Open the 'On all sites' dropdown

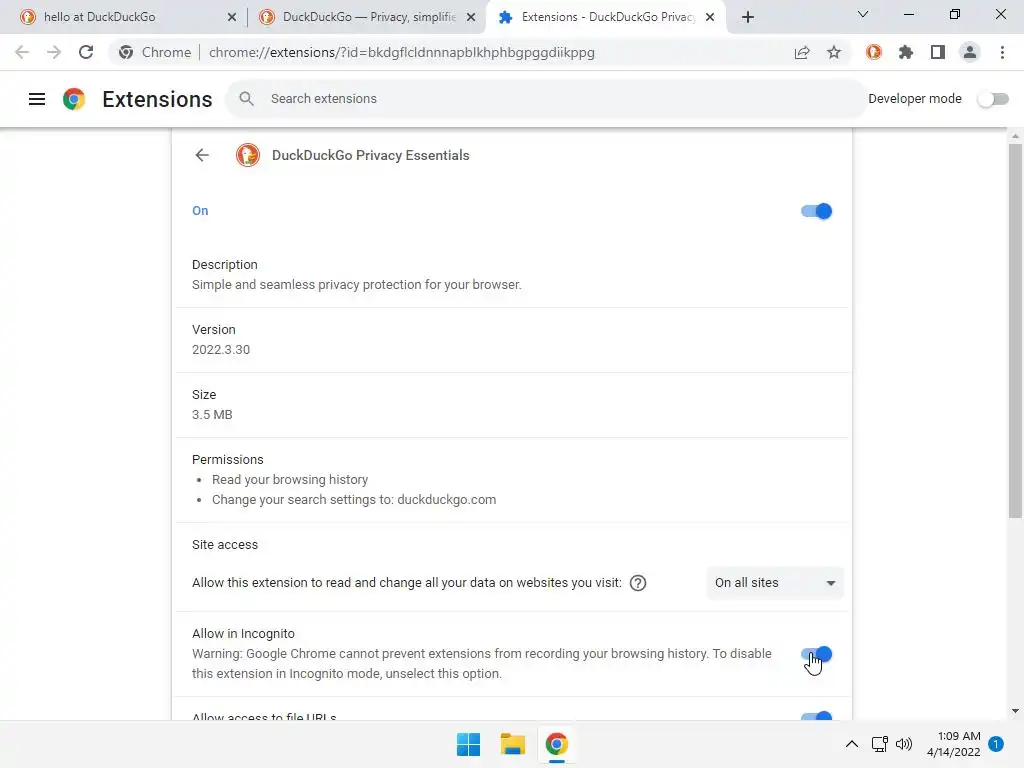tap(775, 583)
